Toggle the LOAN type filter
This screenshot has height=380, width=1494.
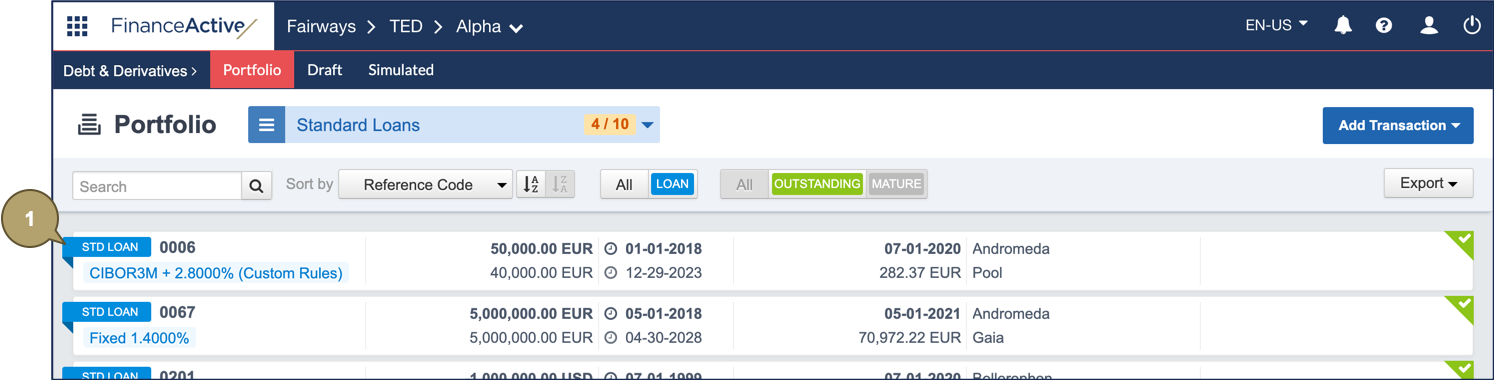pyautogui.click(x=672, y=184)
